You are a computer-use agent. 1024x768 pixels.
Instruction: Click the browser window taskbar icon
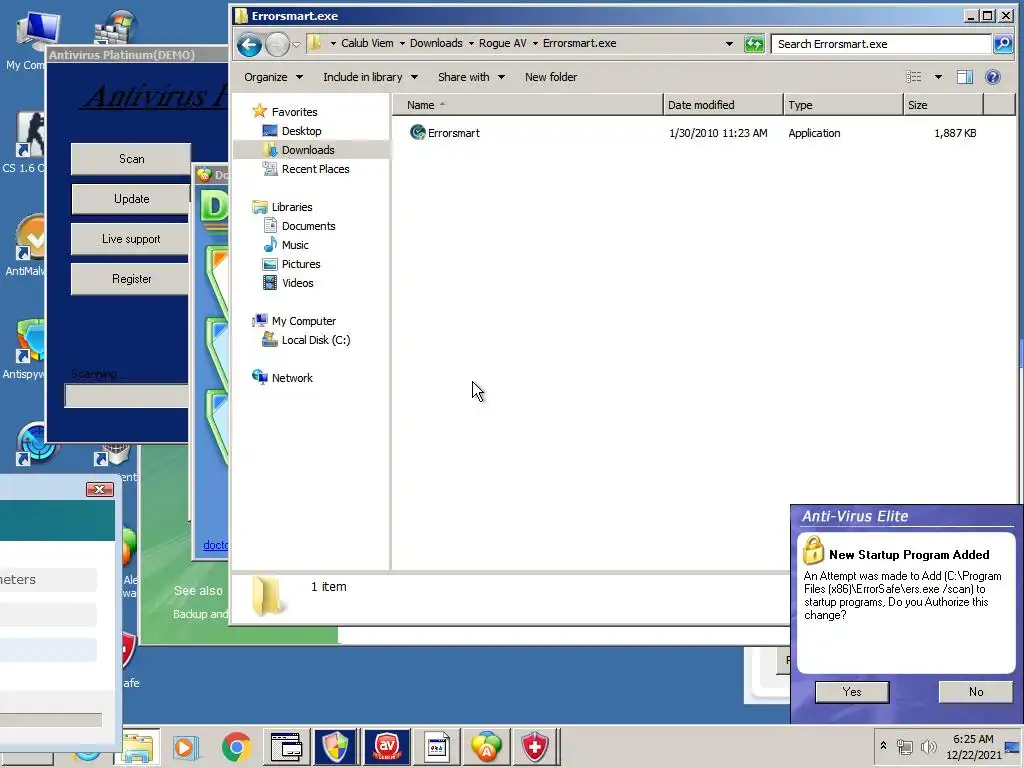(x=286, y=747)
